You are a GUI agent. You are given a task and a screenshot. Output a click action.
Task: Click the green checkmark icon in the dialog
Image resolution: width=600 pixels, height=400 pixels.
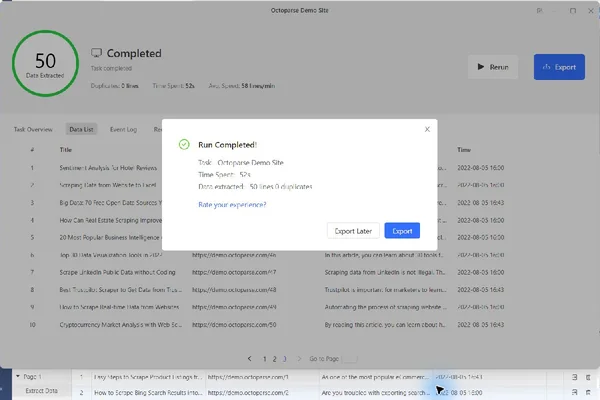(184, 144)
